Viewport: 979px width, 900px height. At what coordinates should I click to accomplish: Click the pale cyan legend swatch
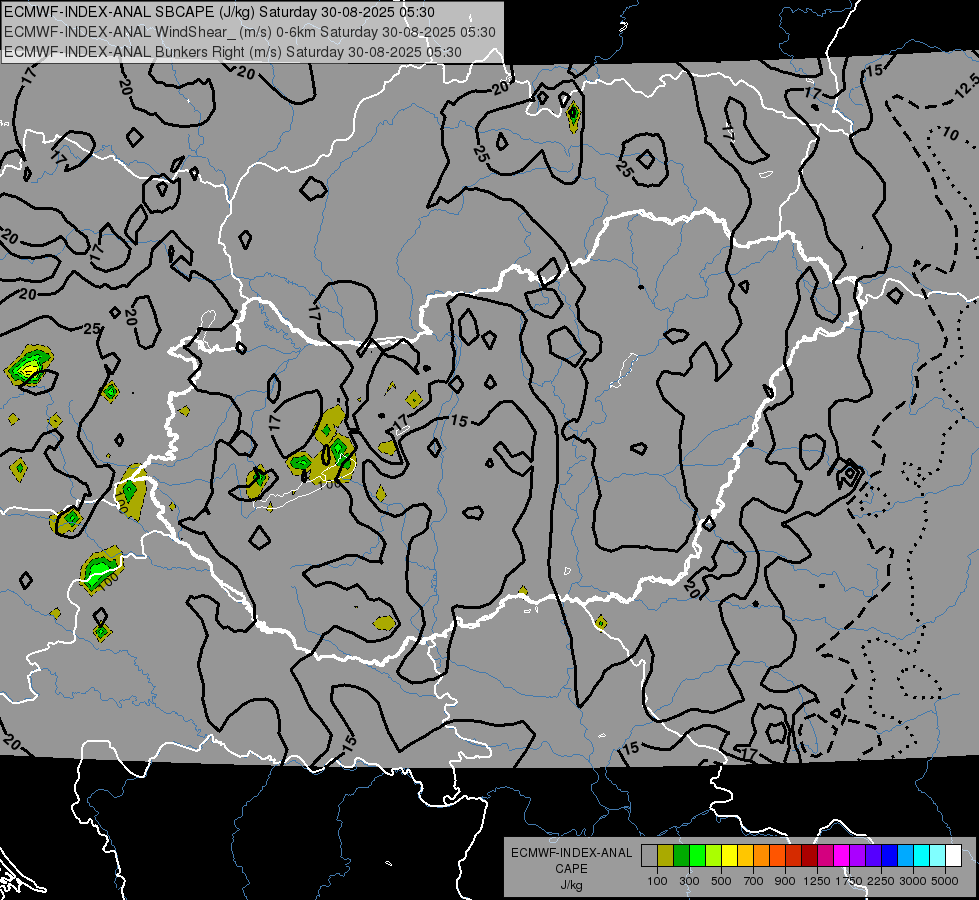[938, 855]
